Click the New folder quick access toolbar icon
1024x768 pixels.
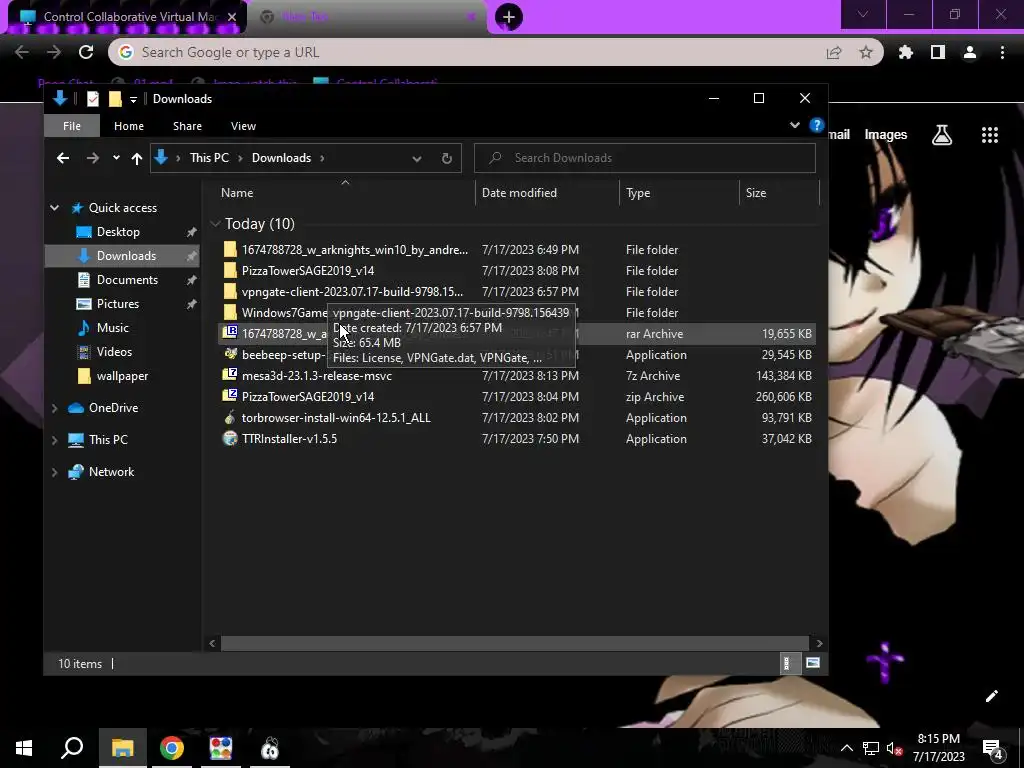pos(115,99)
